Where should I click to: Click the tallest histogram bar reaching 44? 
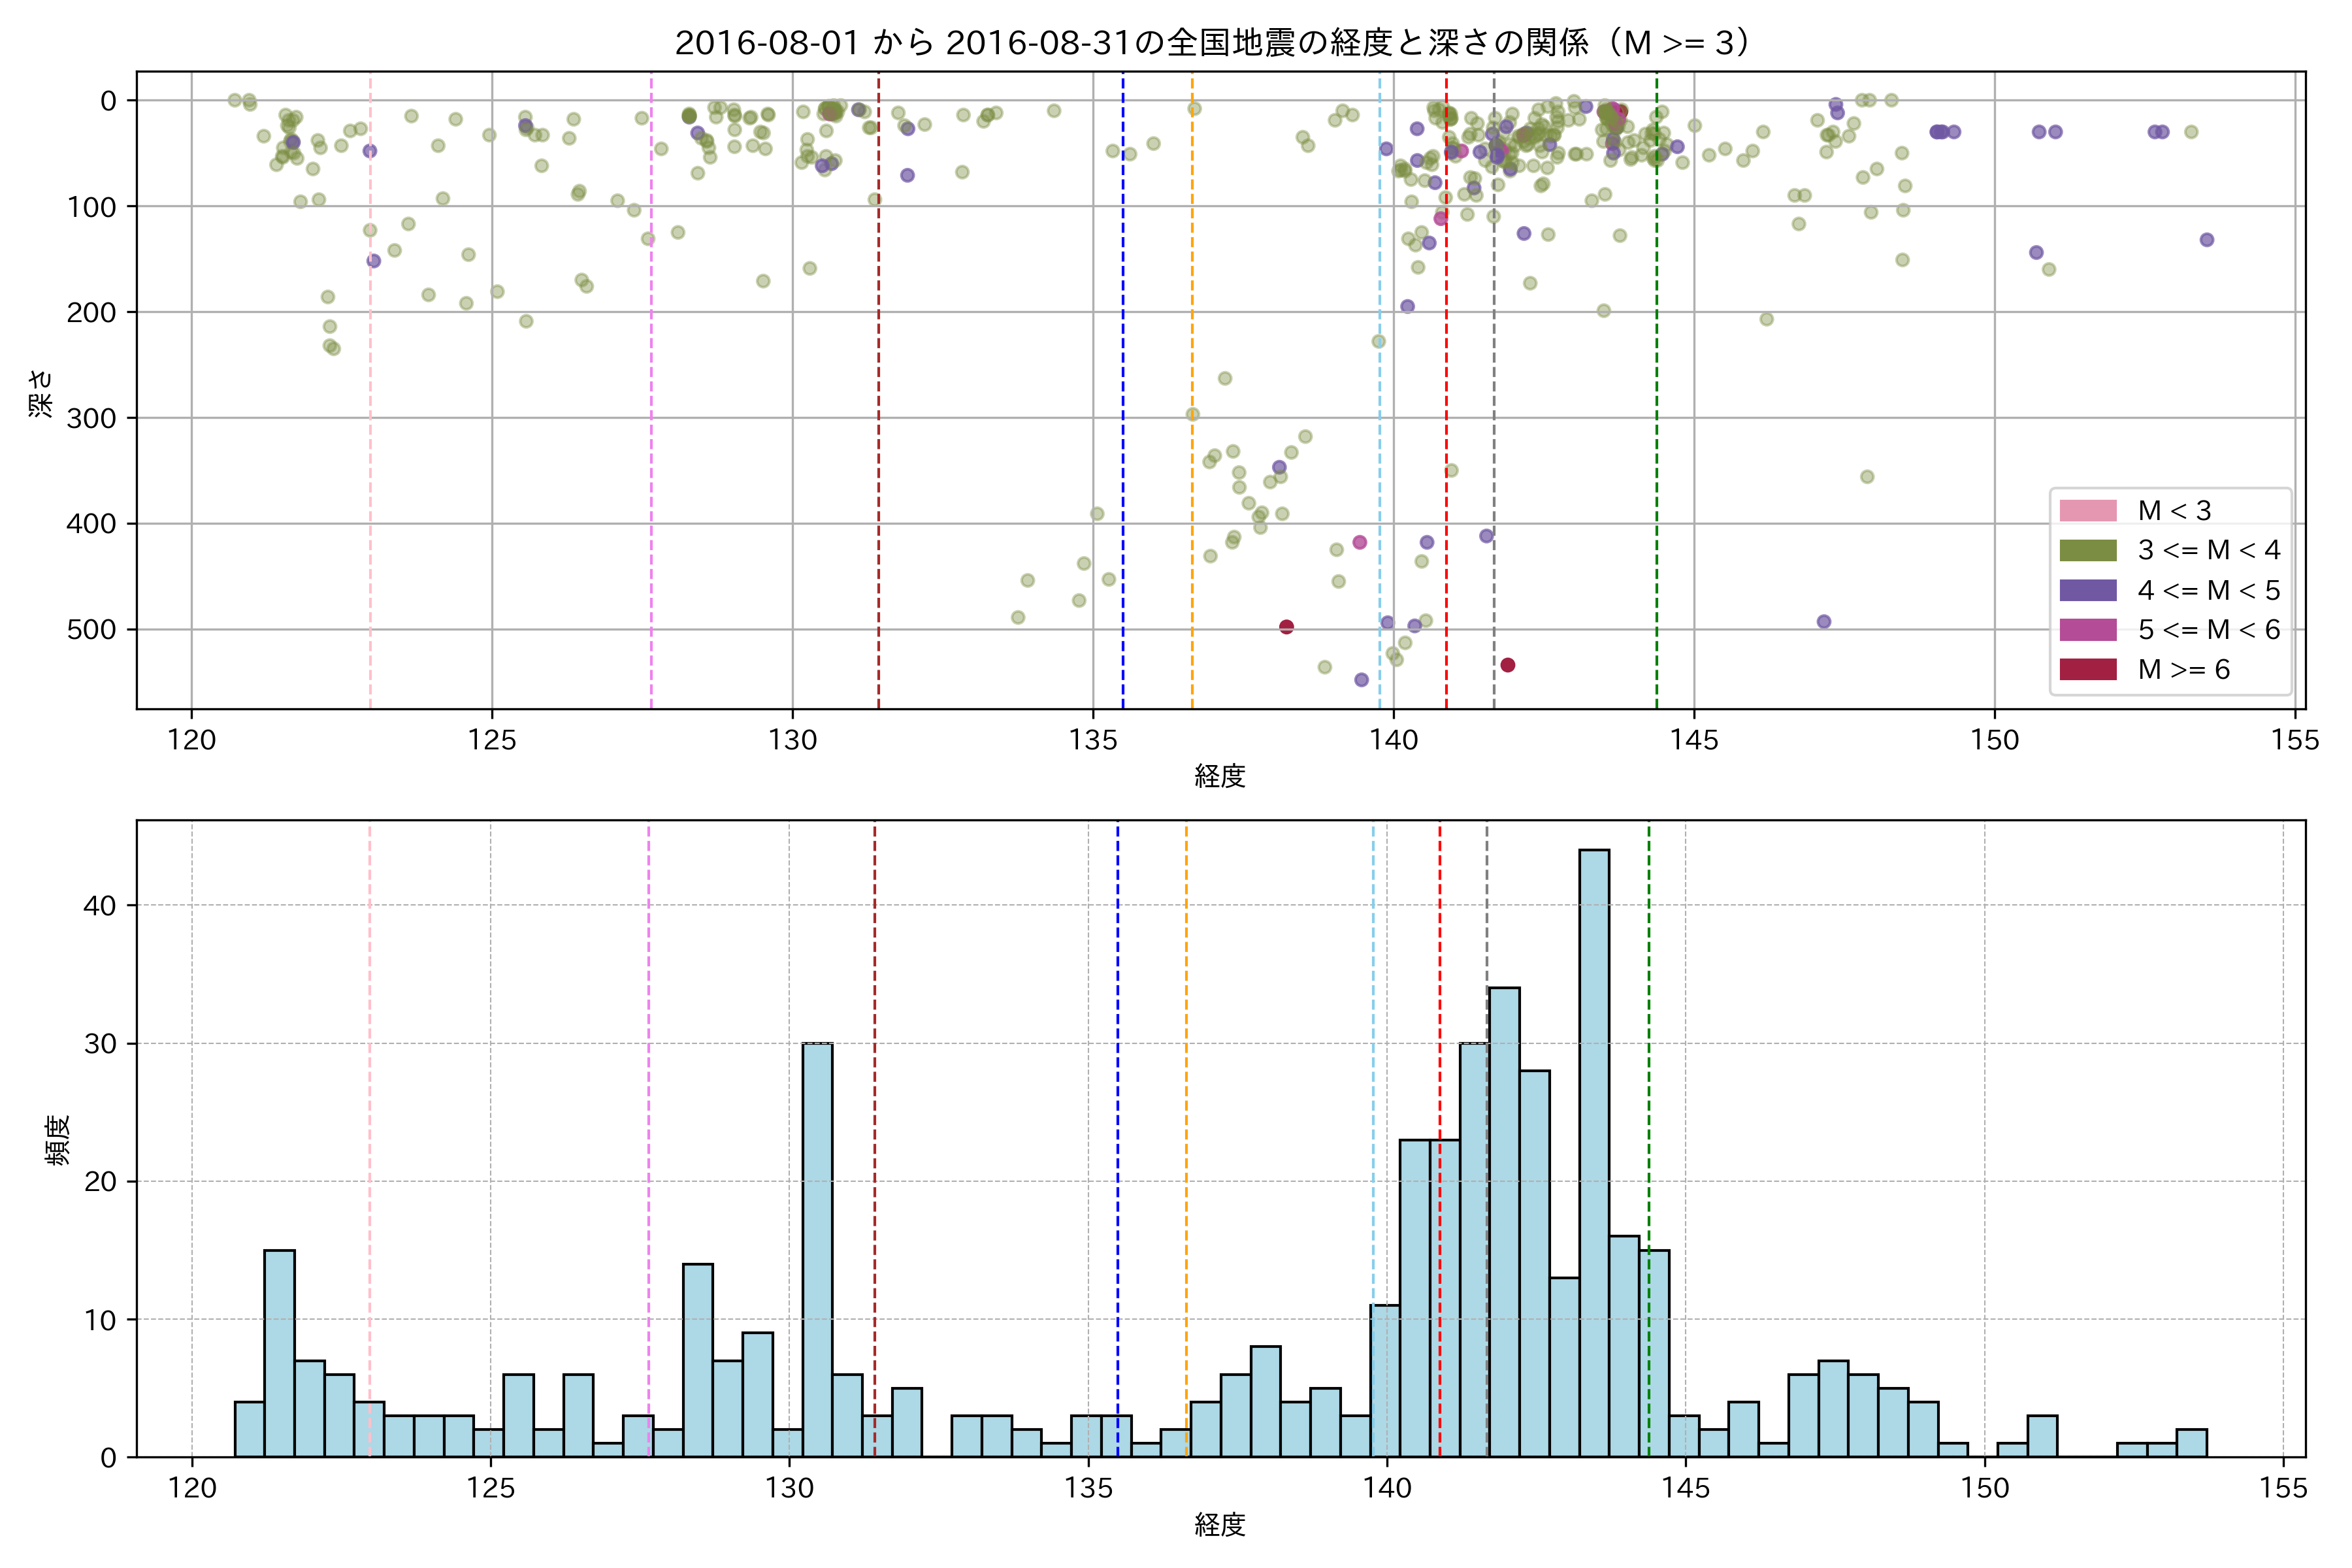(x=1594, y=1150)
